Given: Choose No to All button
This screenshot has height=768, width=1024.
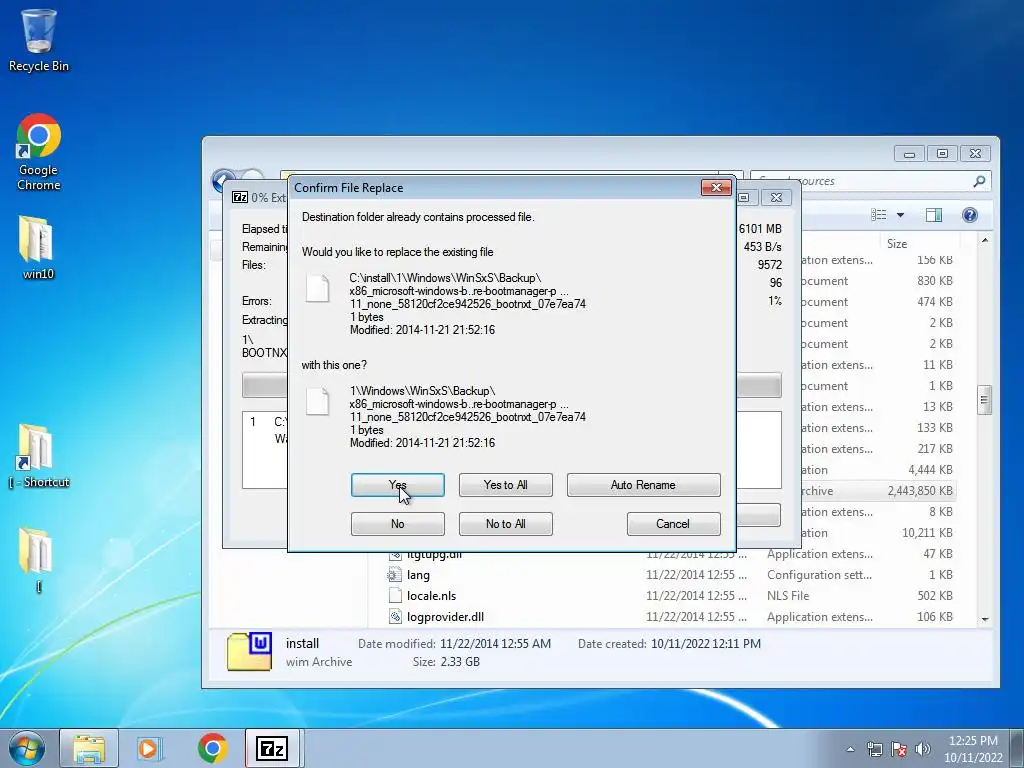Looking at the screenshot, I should click(505, 524).
